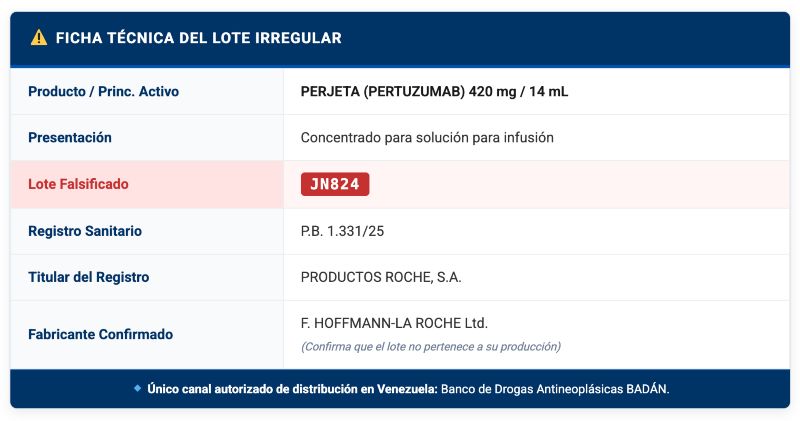
Task: Click the 'Presentación' row label
Action: point(70,138)
